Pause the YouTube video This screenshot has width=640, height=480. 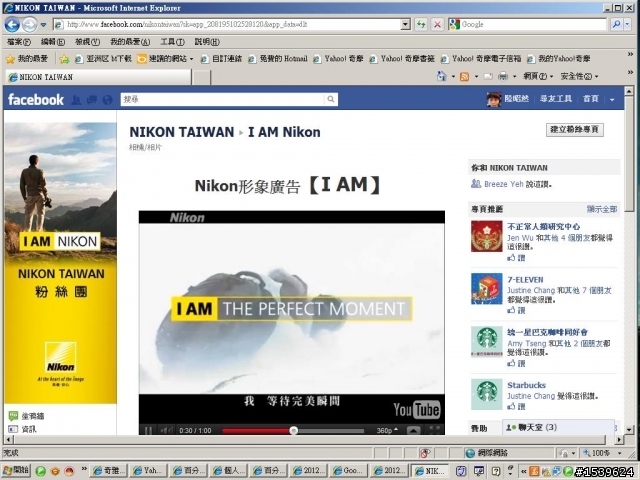(x=149, y=430)
